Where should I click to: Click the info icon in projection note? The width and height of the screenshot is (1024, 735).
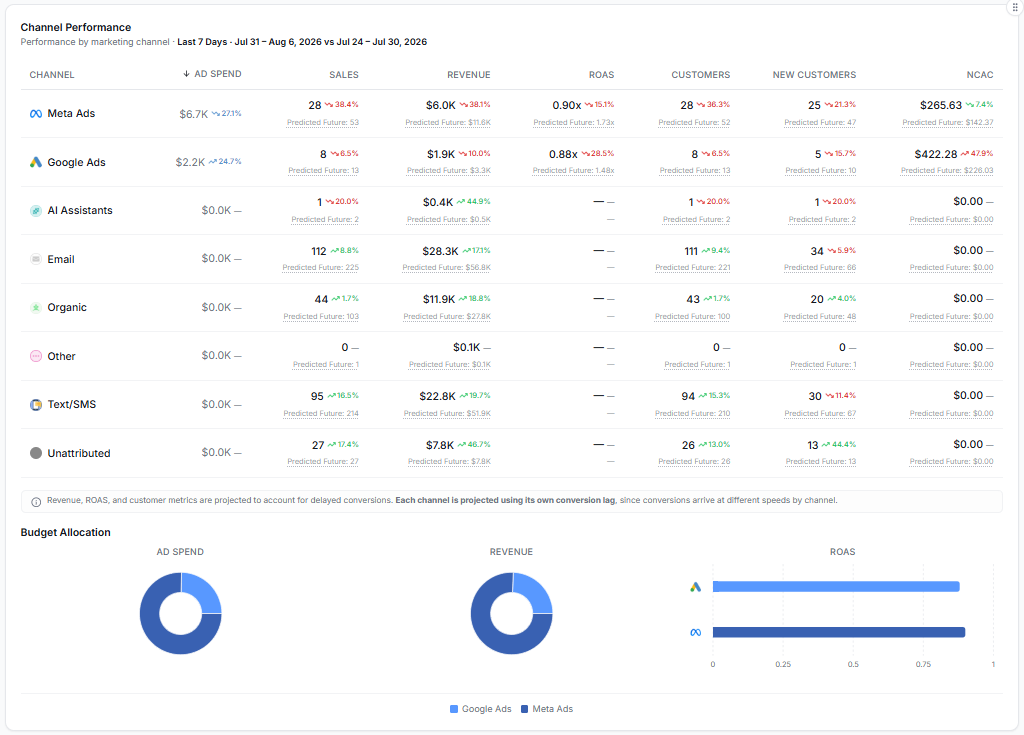coord(36,502)
